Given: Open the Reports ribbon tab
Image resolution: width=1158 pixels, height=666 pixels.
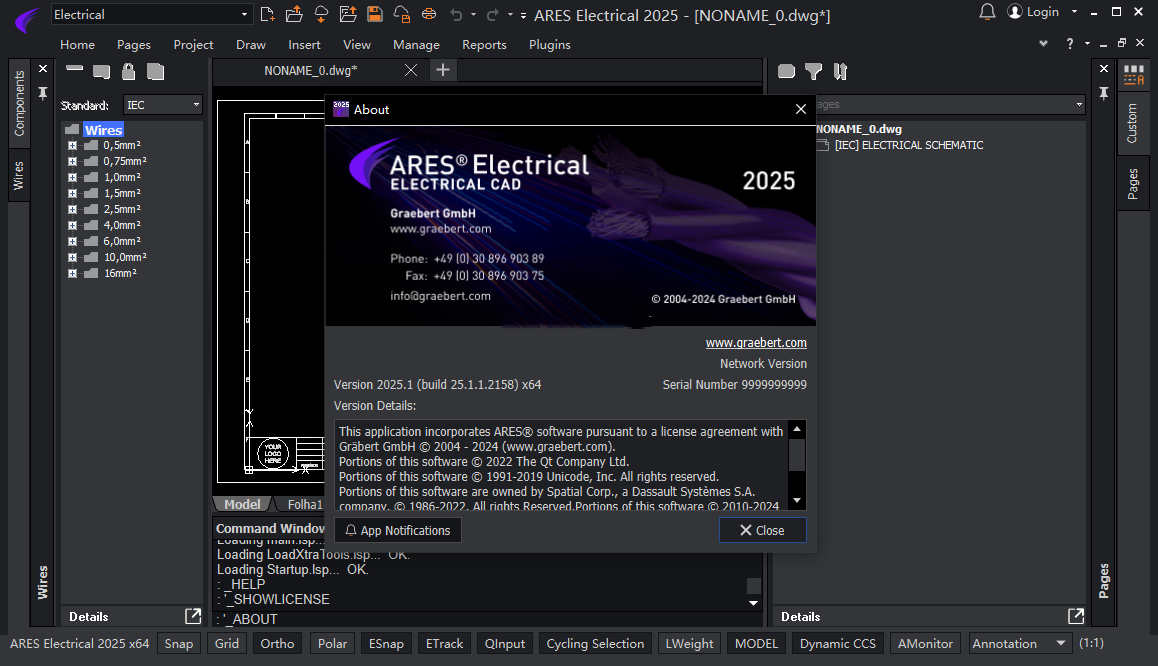Looking at the screenshot, I should click(484, 44).
